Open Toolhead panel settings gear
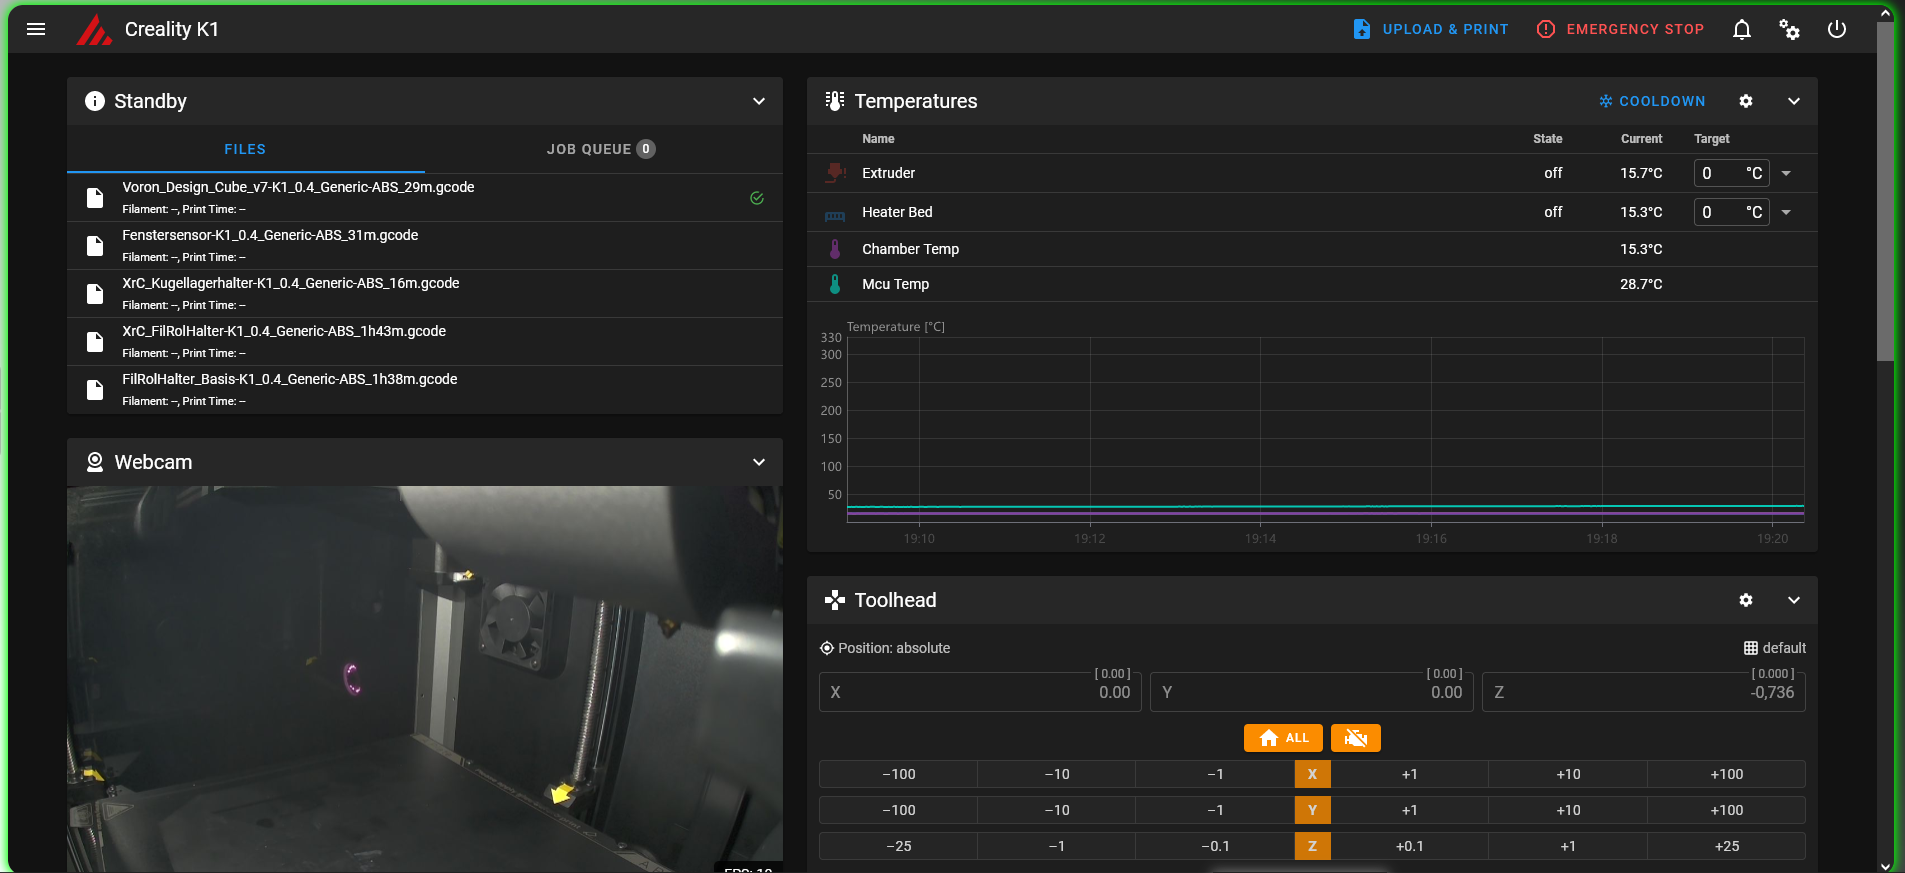Image resolution: width=1905 pixels, height=873 pixels. [1745, 600]
